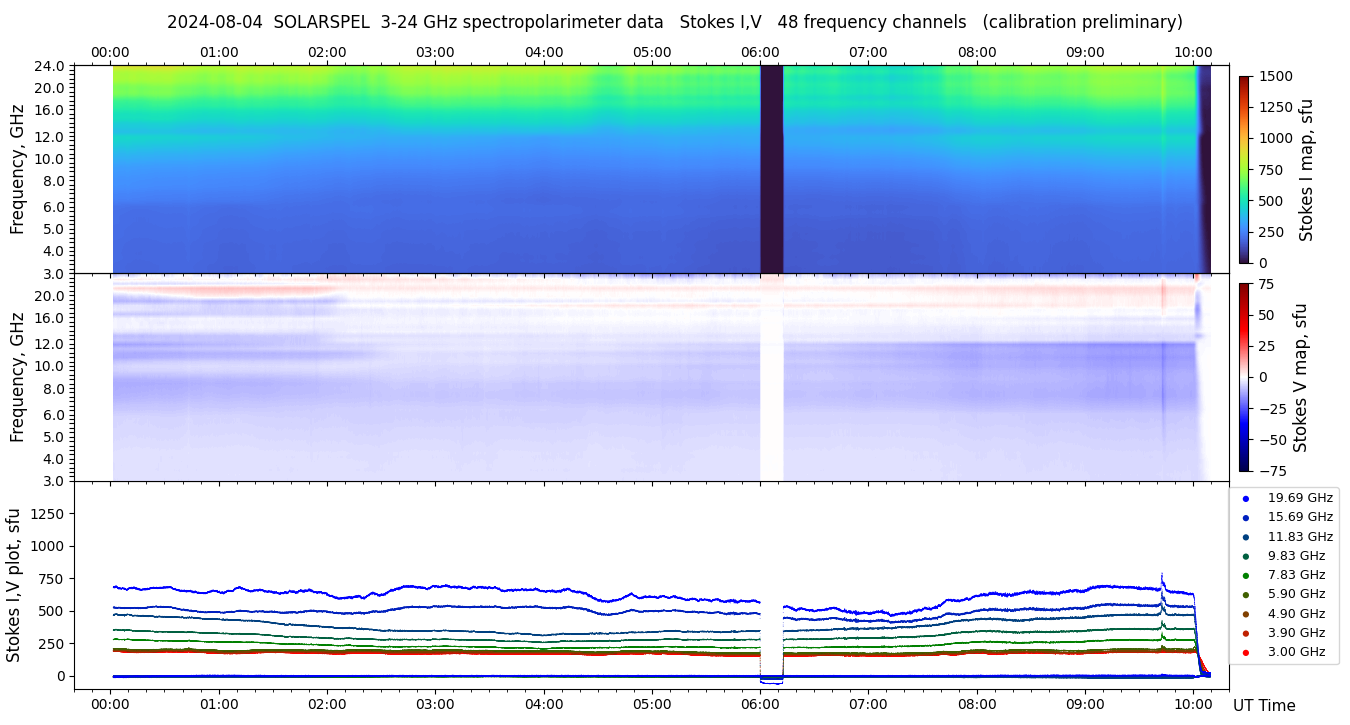Click the 19.69 GHz legend marker dot
The image size is (1350, 725).
click(1246, 498)
